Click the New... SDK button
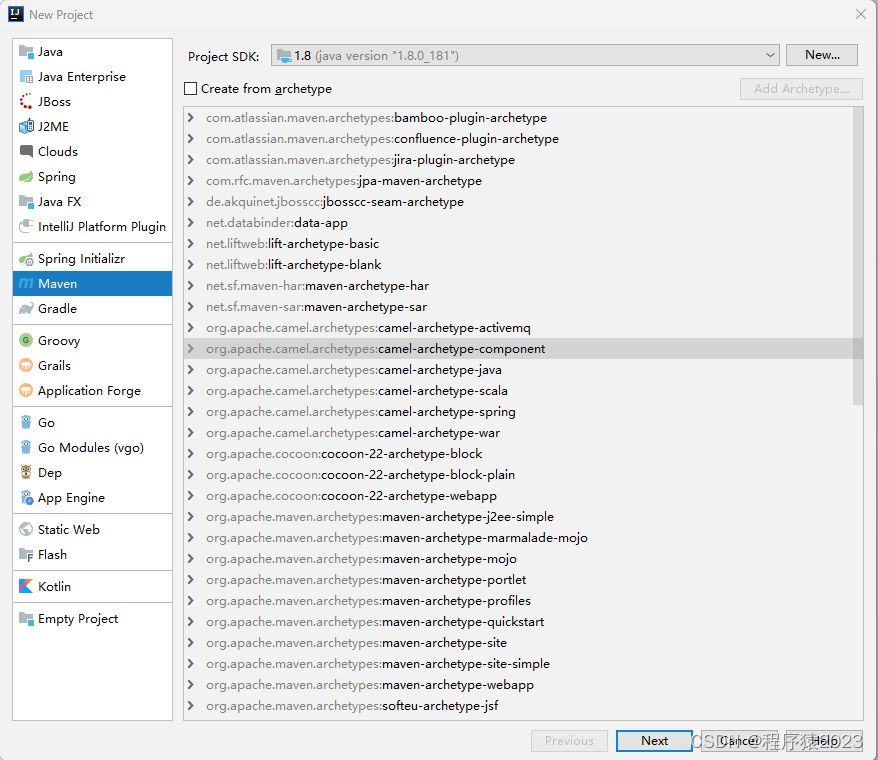This screenshot has width=878, height=760. (x=821, y=55)
